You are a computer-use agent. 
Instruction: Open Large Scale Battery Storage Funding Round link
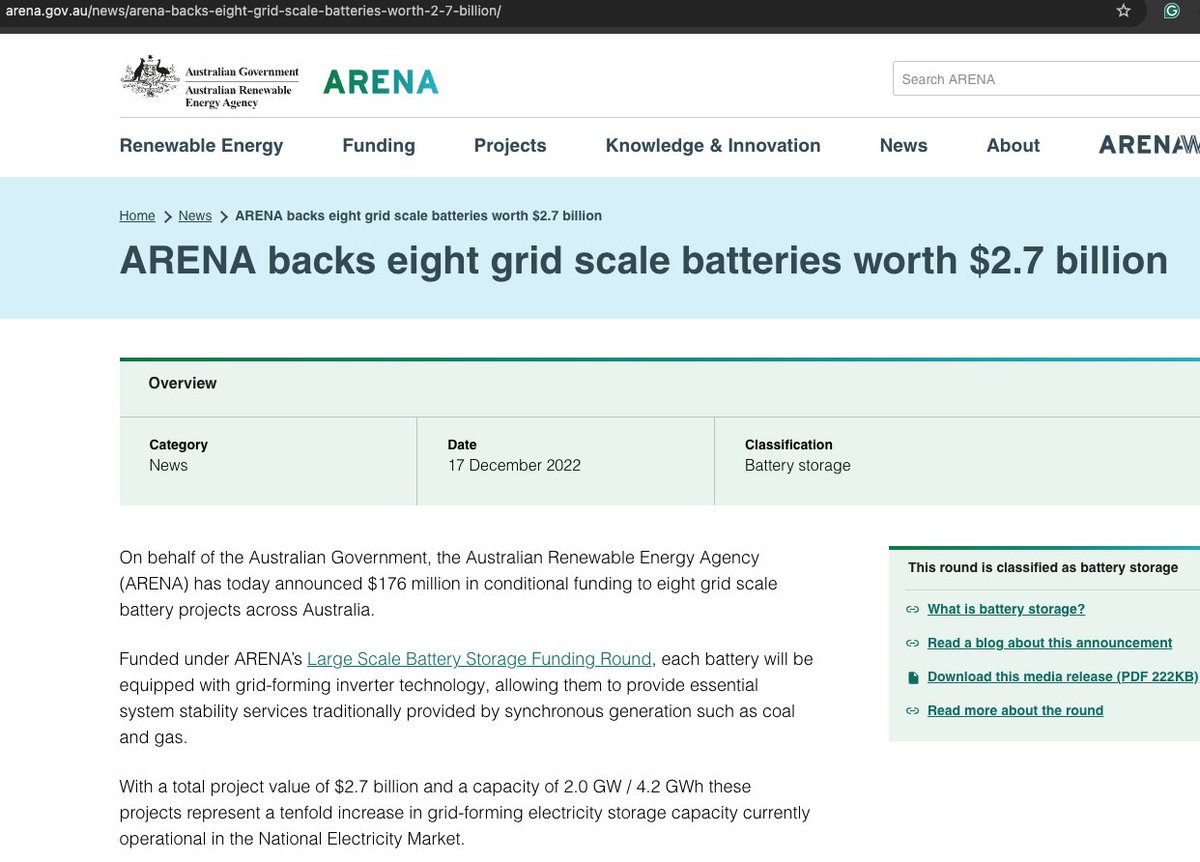click(479, 659)
